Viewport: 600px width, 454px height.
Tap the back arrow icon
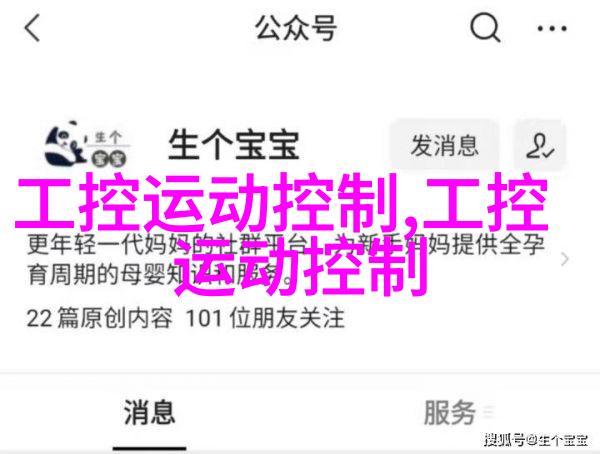[32, 28]
